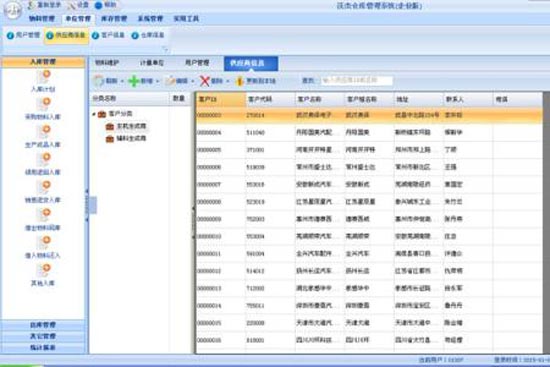Image resolution: width=550 pixels, height=367 pixels.
Task: Select the table row with ID 00000007
Action: (x=369, y=185)
